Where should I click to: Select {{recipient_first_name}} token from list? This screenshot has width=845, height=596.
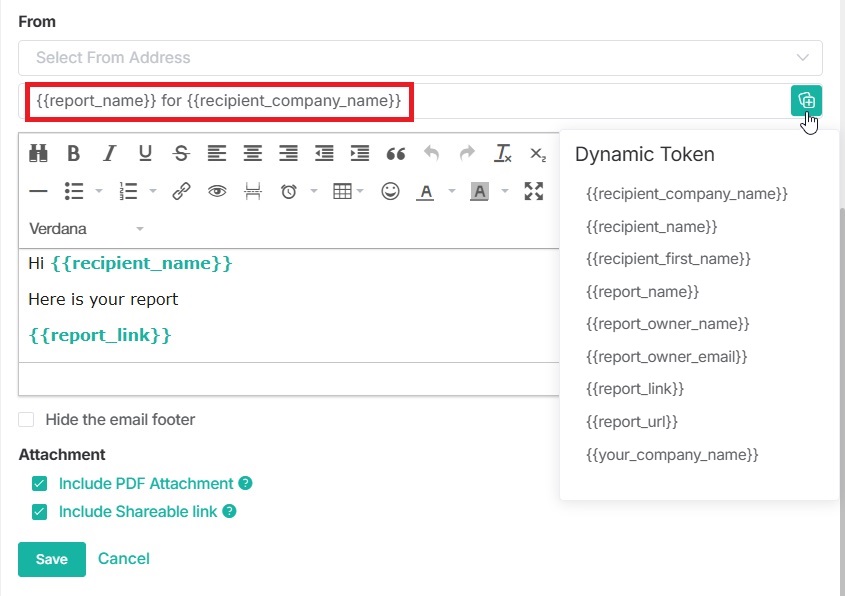click(668, 259)
